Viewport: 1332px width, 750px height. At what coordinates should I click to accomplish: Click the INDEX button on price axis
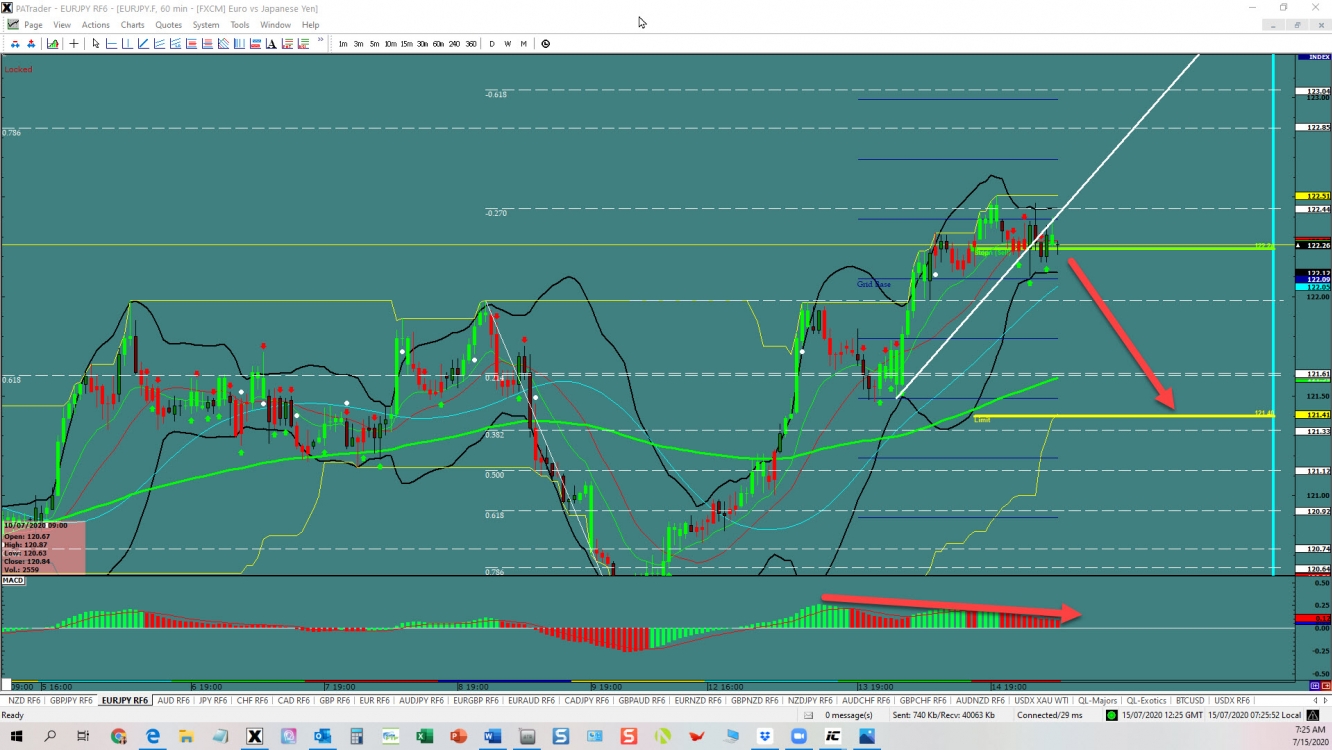(1312, 57)
